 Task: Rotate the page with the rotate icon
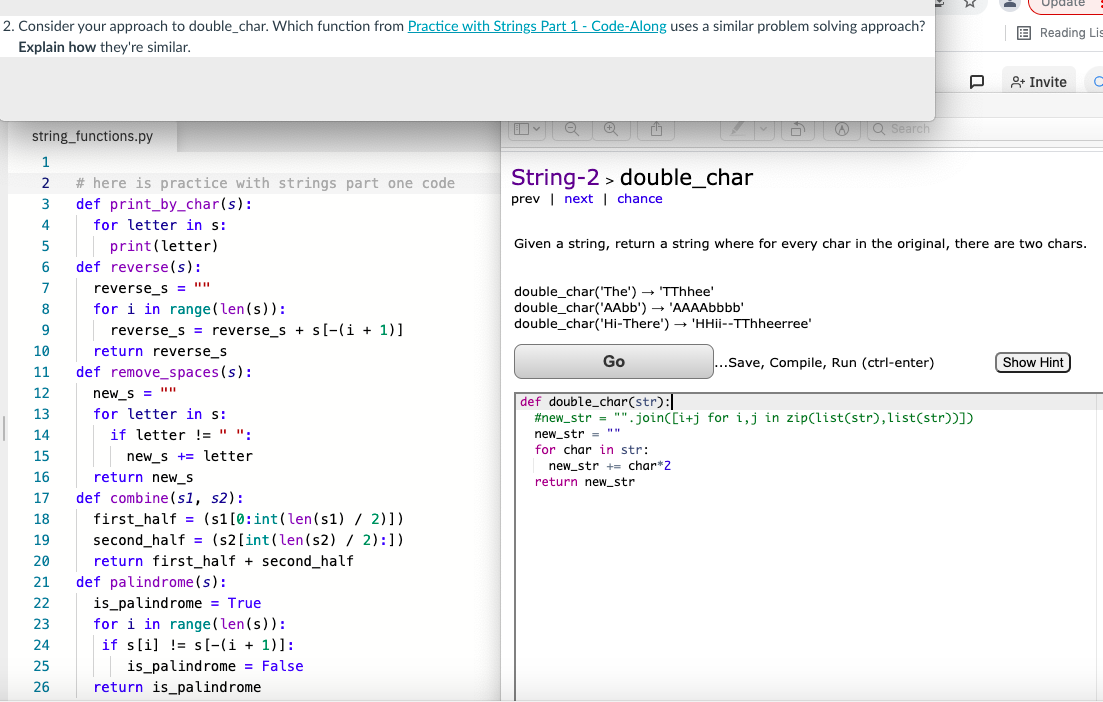point(798,129)
